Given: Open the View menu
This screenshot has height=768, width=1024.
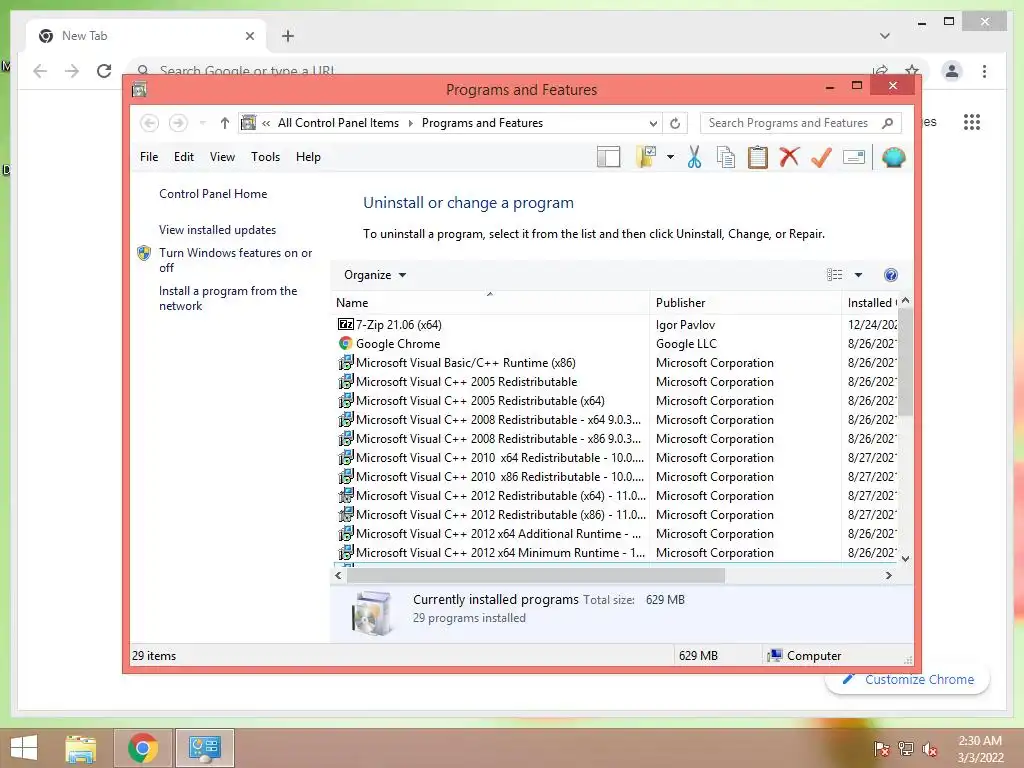Looking at the screenshot, I should pos(222,157).
